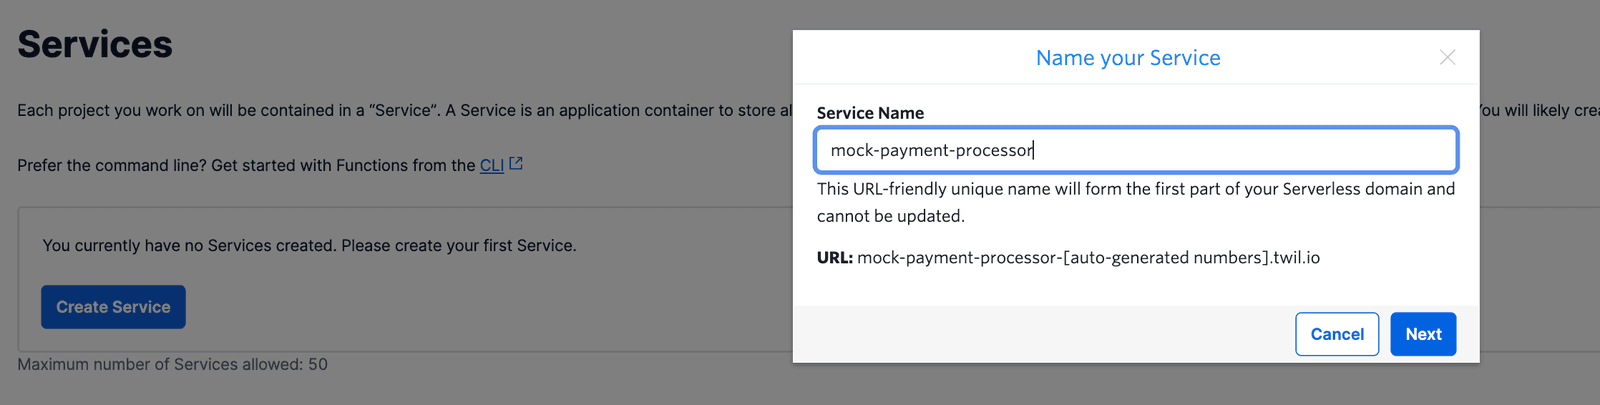The height and width of the screenshot is (405, 1600).
Task: Click the Name your Service dialog title
Action: [1127, 58]
